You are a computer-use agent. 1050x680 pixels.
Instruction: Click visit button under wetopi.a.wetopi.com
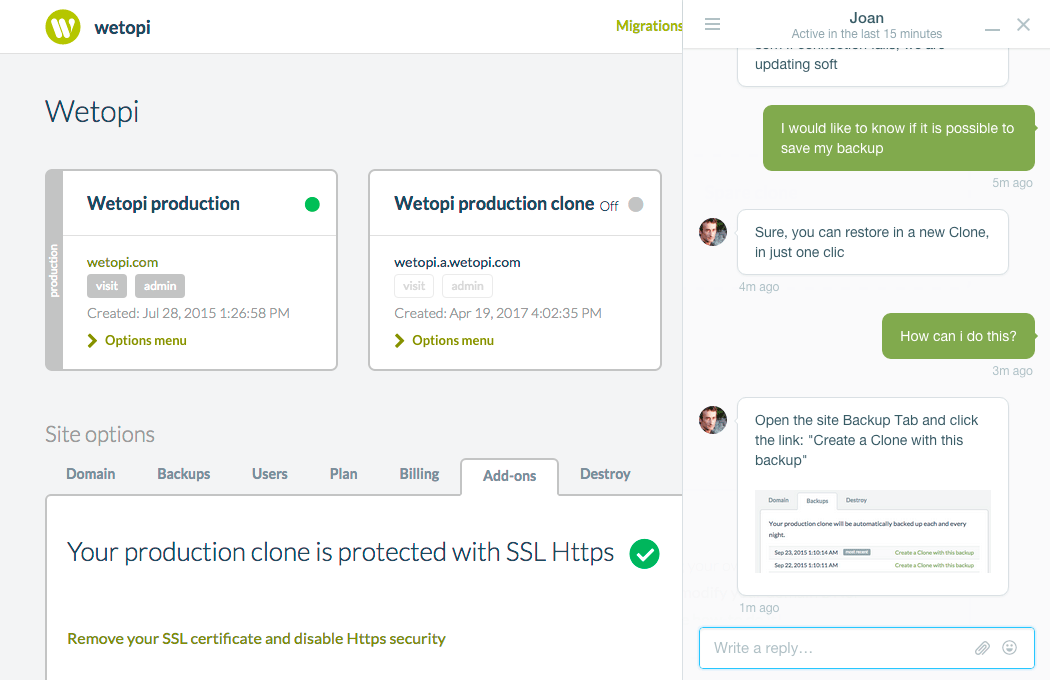tap(414, 286)
